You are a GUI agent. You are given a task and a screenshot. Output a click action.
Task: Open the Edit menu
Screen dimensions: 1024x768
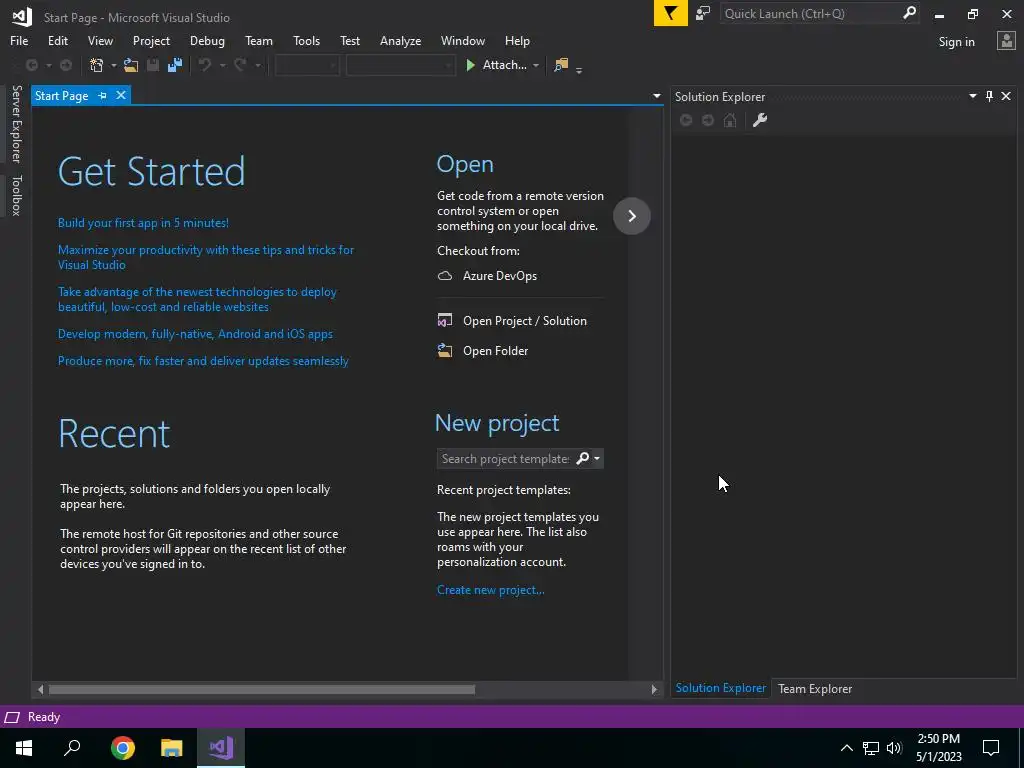pos(57,40)
